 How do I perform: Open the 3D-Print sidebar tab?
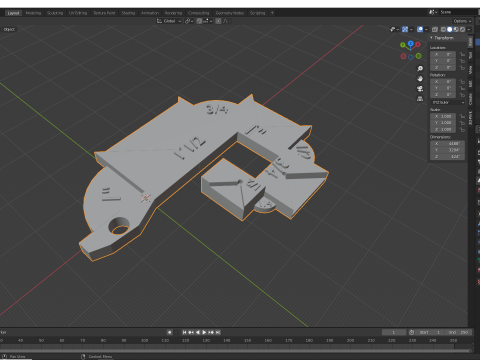tap(471, 118)
